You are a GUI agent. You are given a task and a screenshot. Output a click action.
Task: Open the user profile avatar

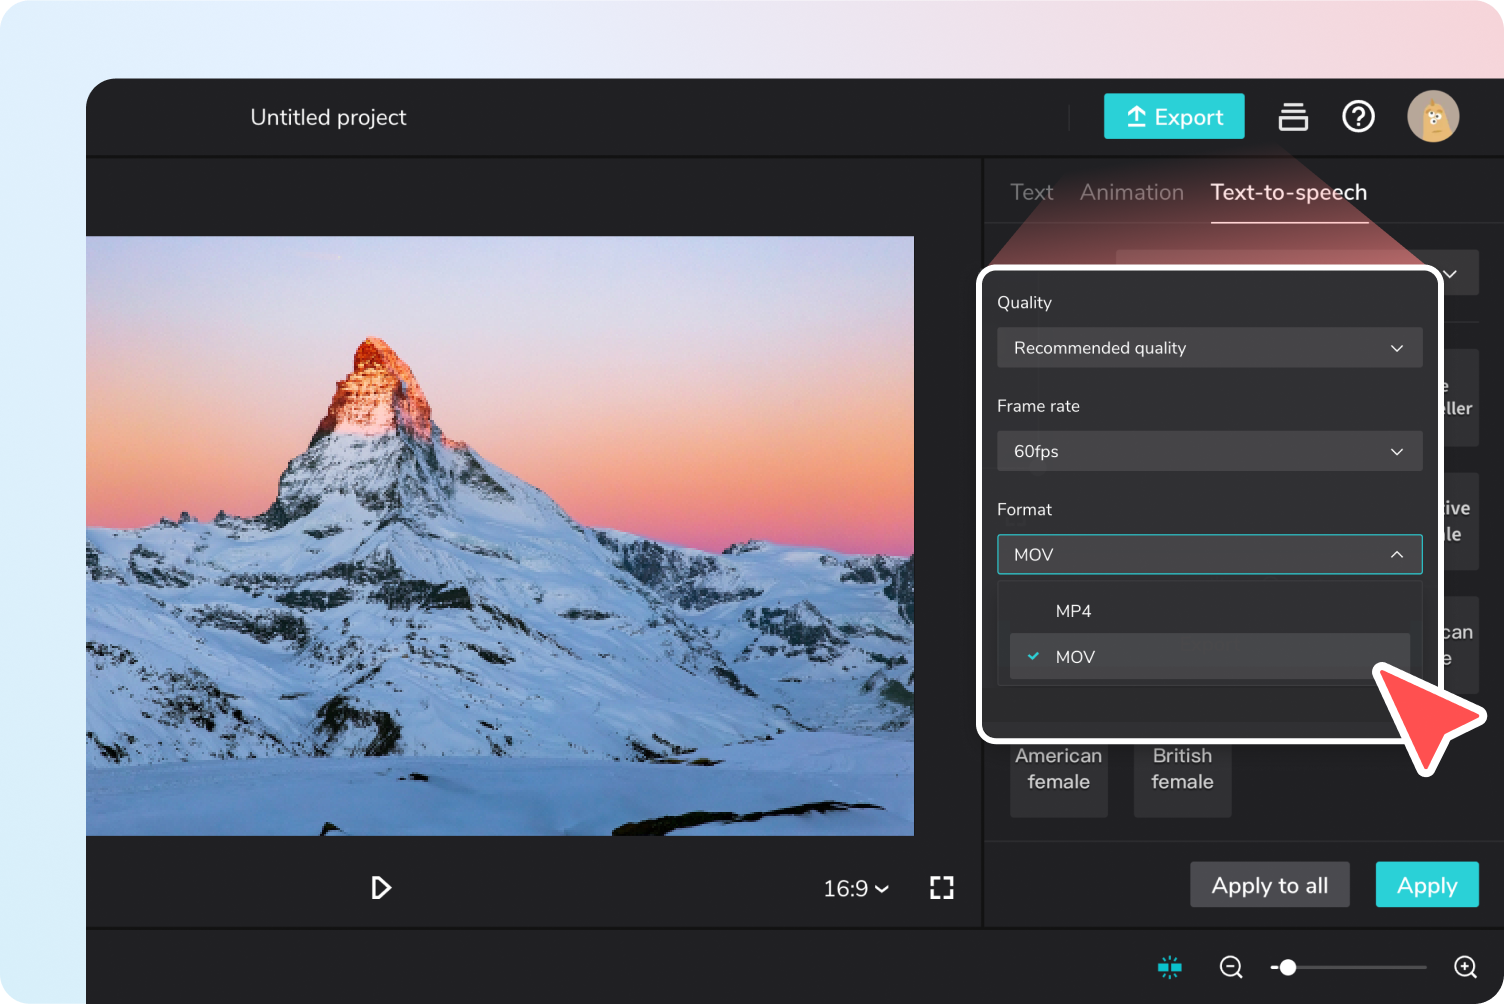point(1433,117)
